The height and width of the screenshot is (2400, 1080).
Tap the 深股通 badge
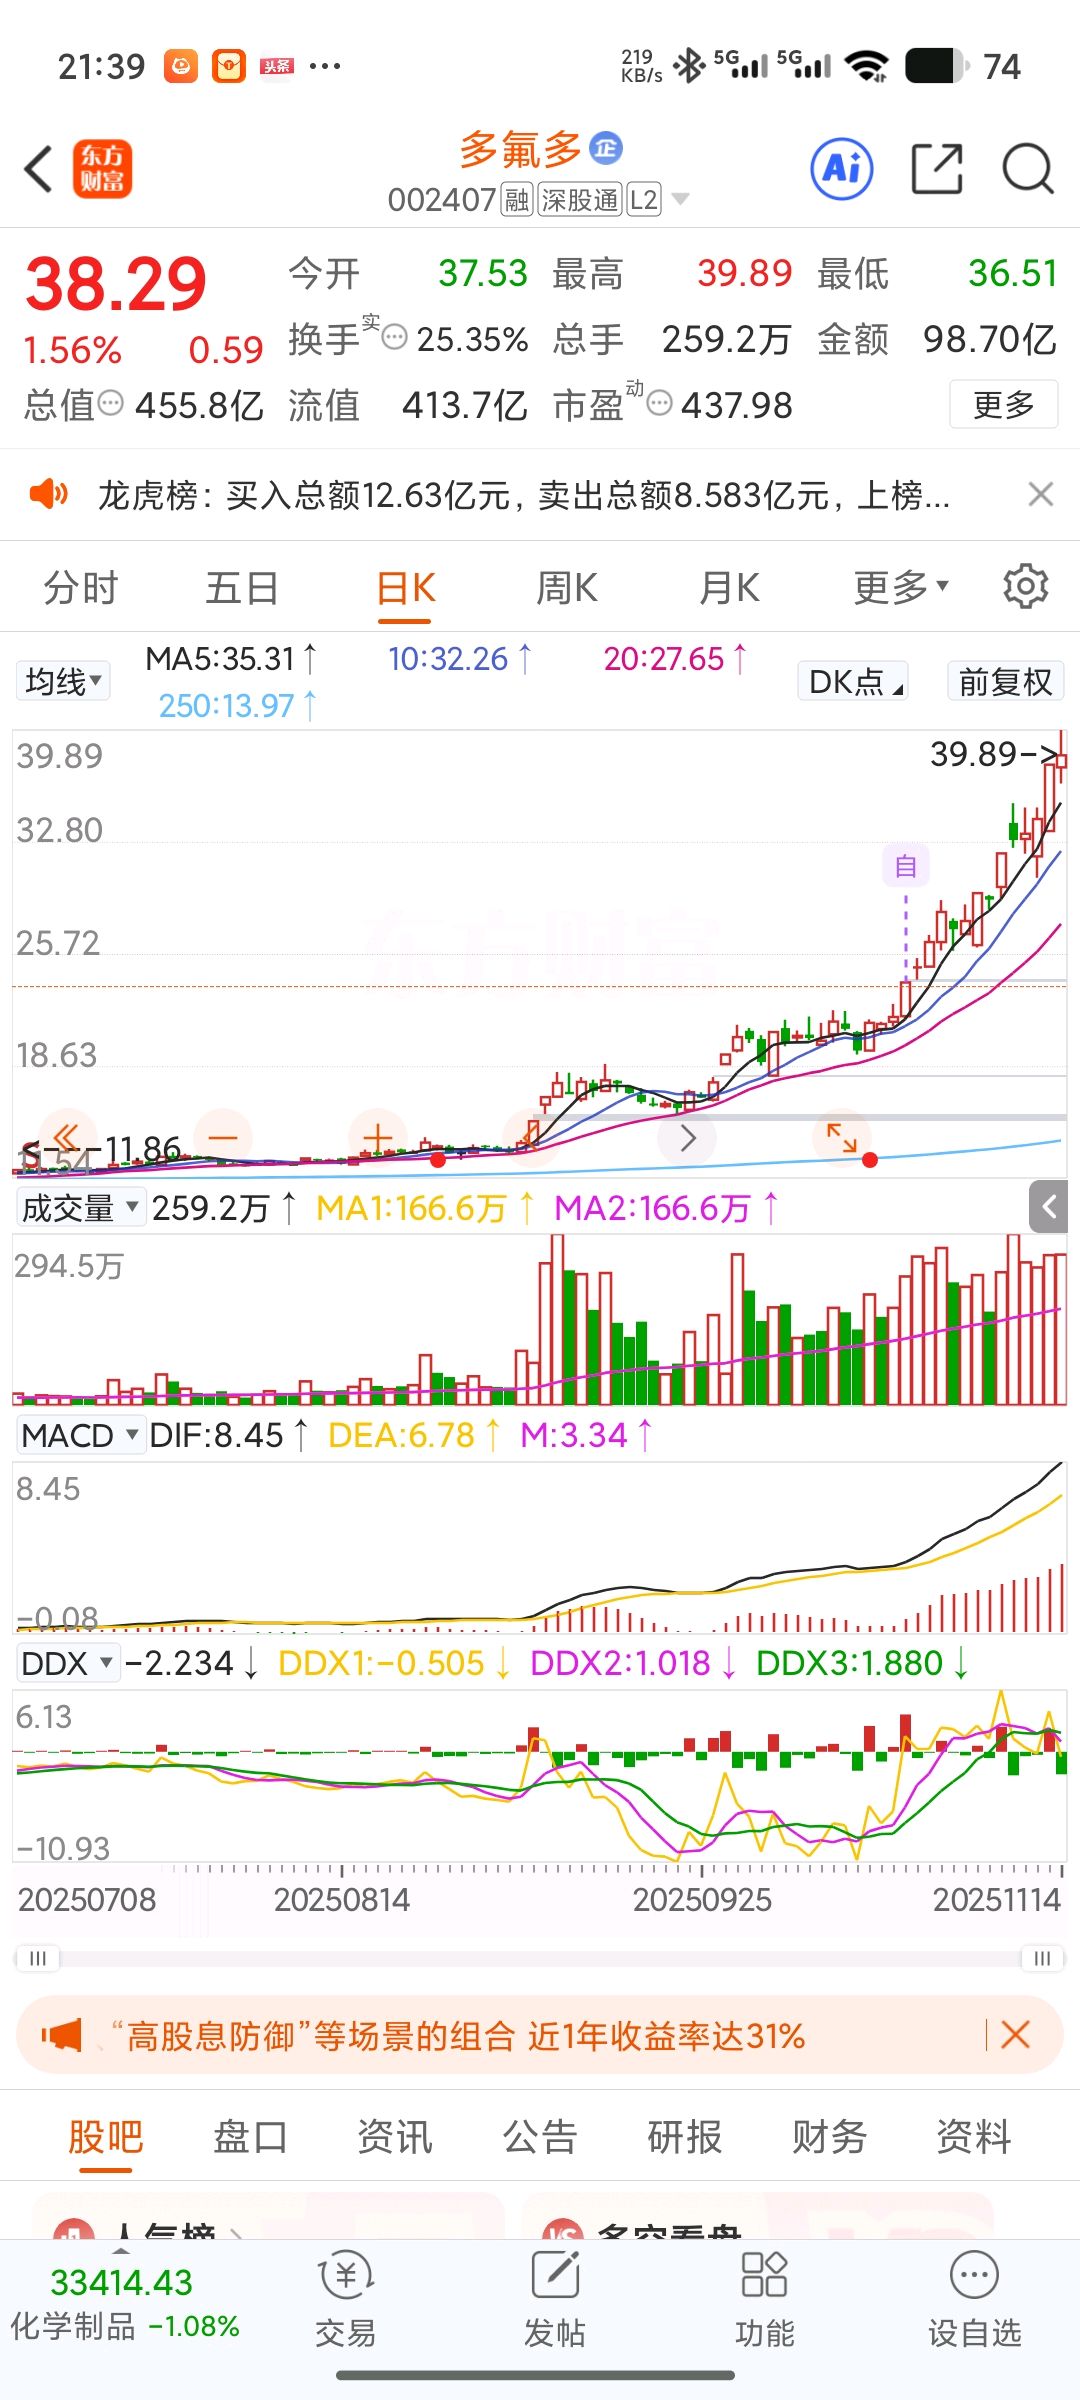coord(580,200)
